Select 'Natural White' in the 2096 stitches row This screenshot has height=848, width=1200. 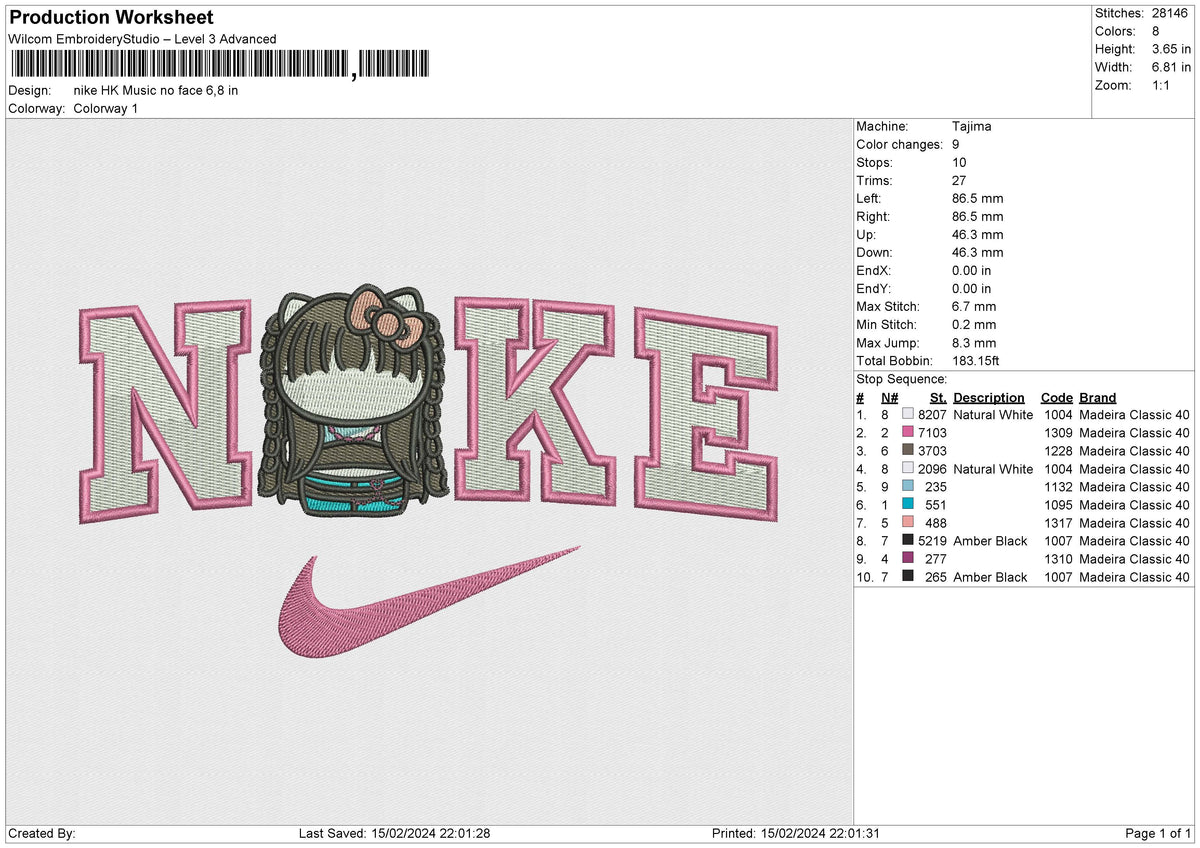point(993,469)
